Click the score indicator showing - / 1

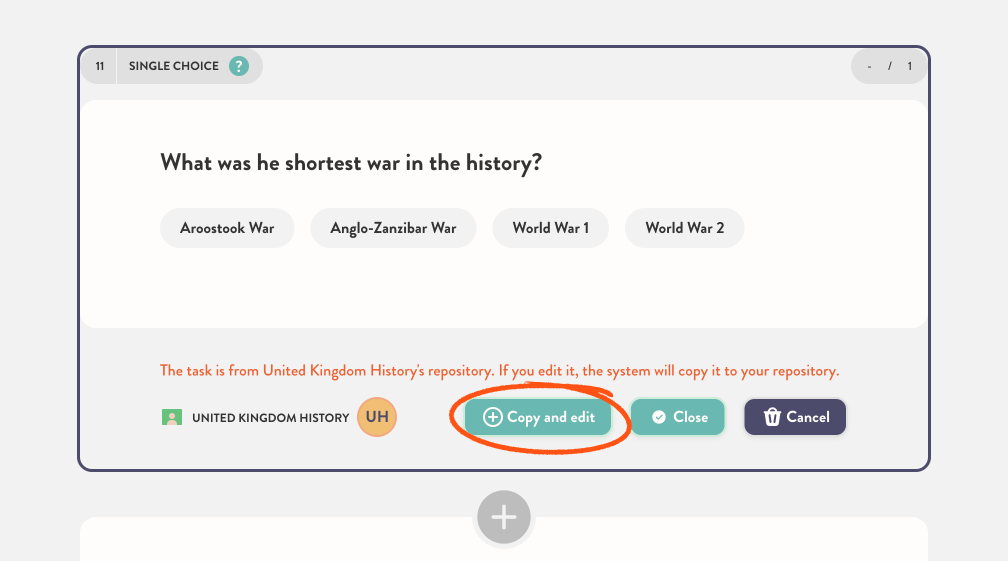(889, 66)
